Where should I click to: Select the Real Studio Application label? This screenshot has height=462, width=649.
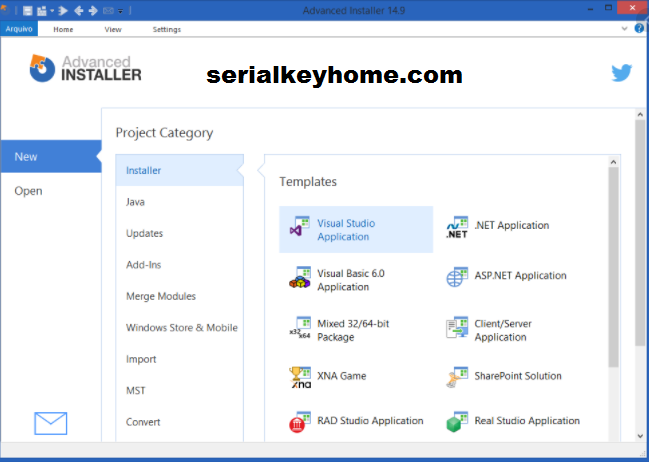point(527,421)
